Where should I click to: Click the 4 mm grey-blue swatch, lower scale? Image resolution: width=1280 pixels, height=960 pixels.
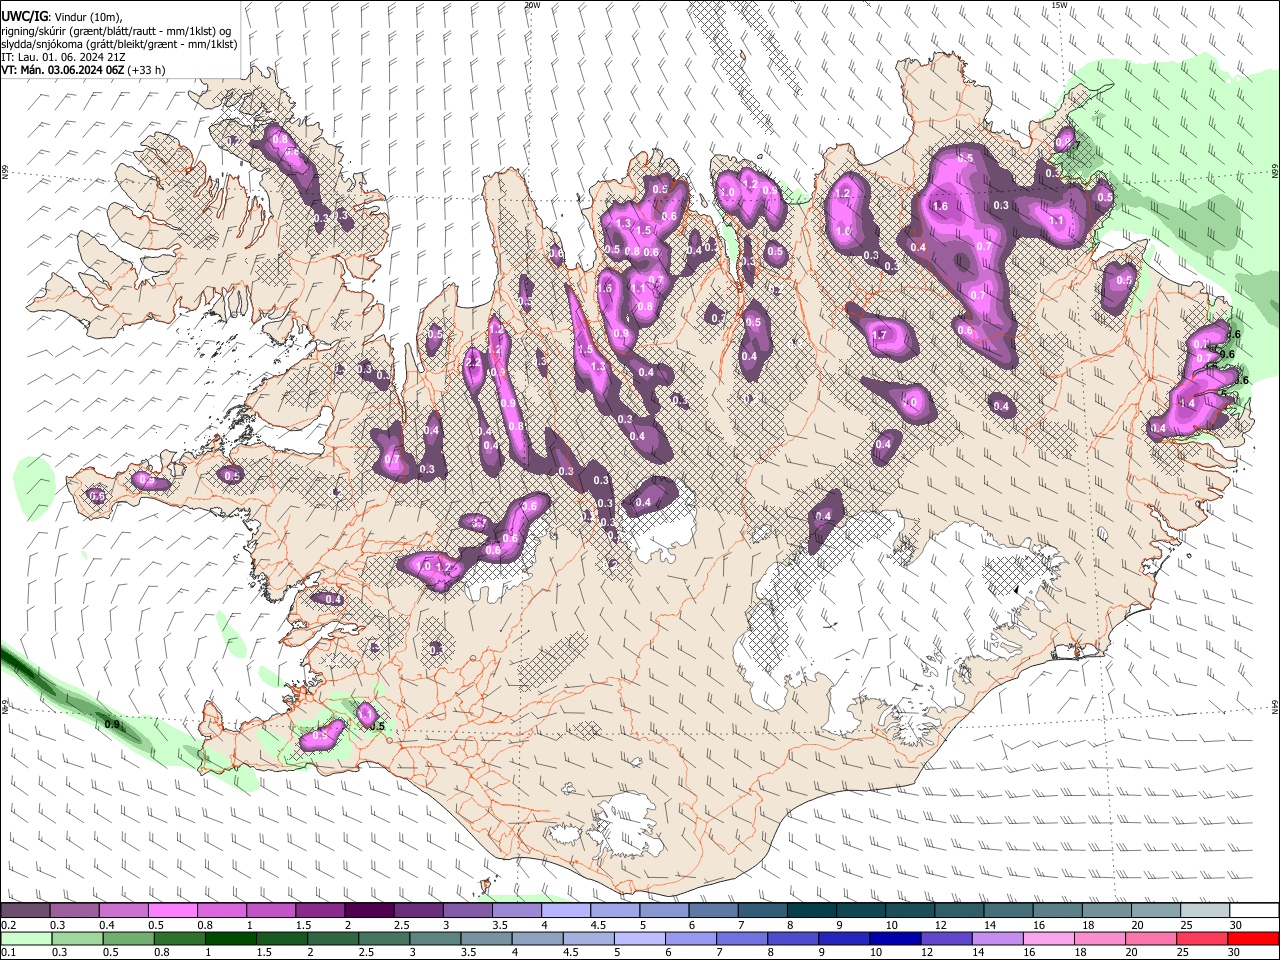[538, 938]
